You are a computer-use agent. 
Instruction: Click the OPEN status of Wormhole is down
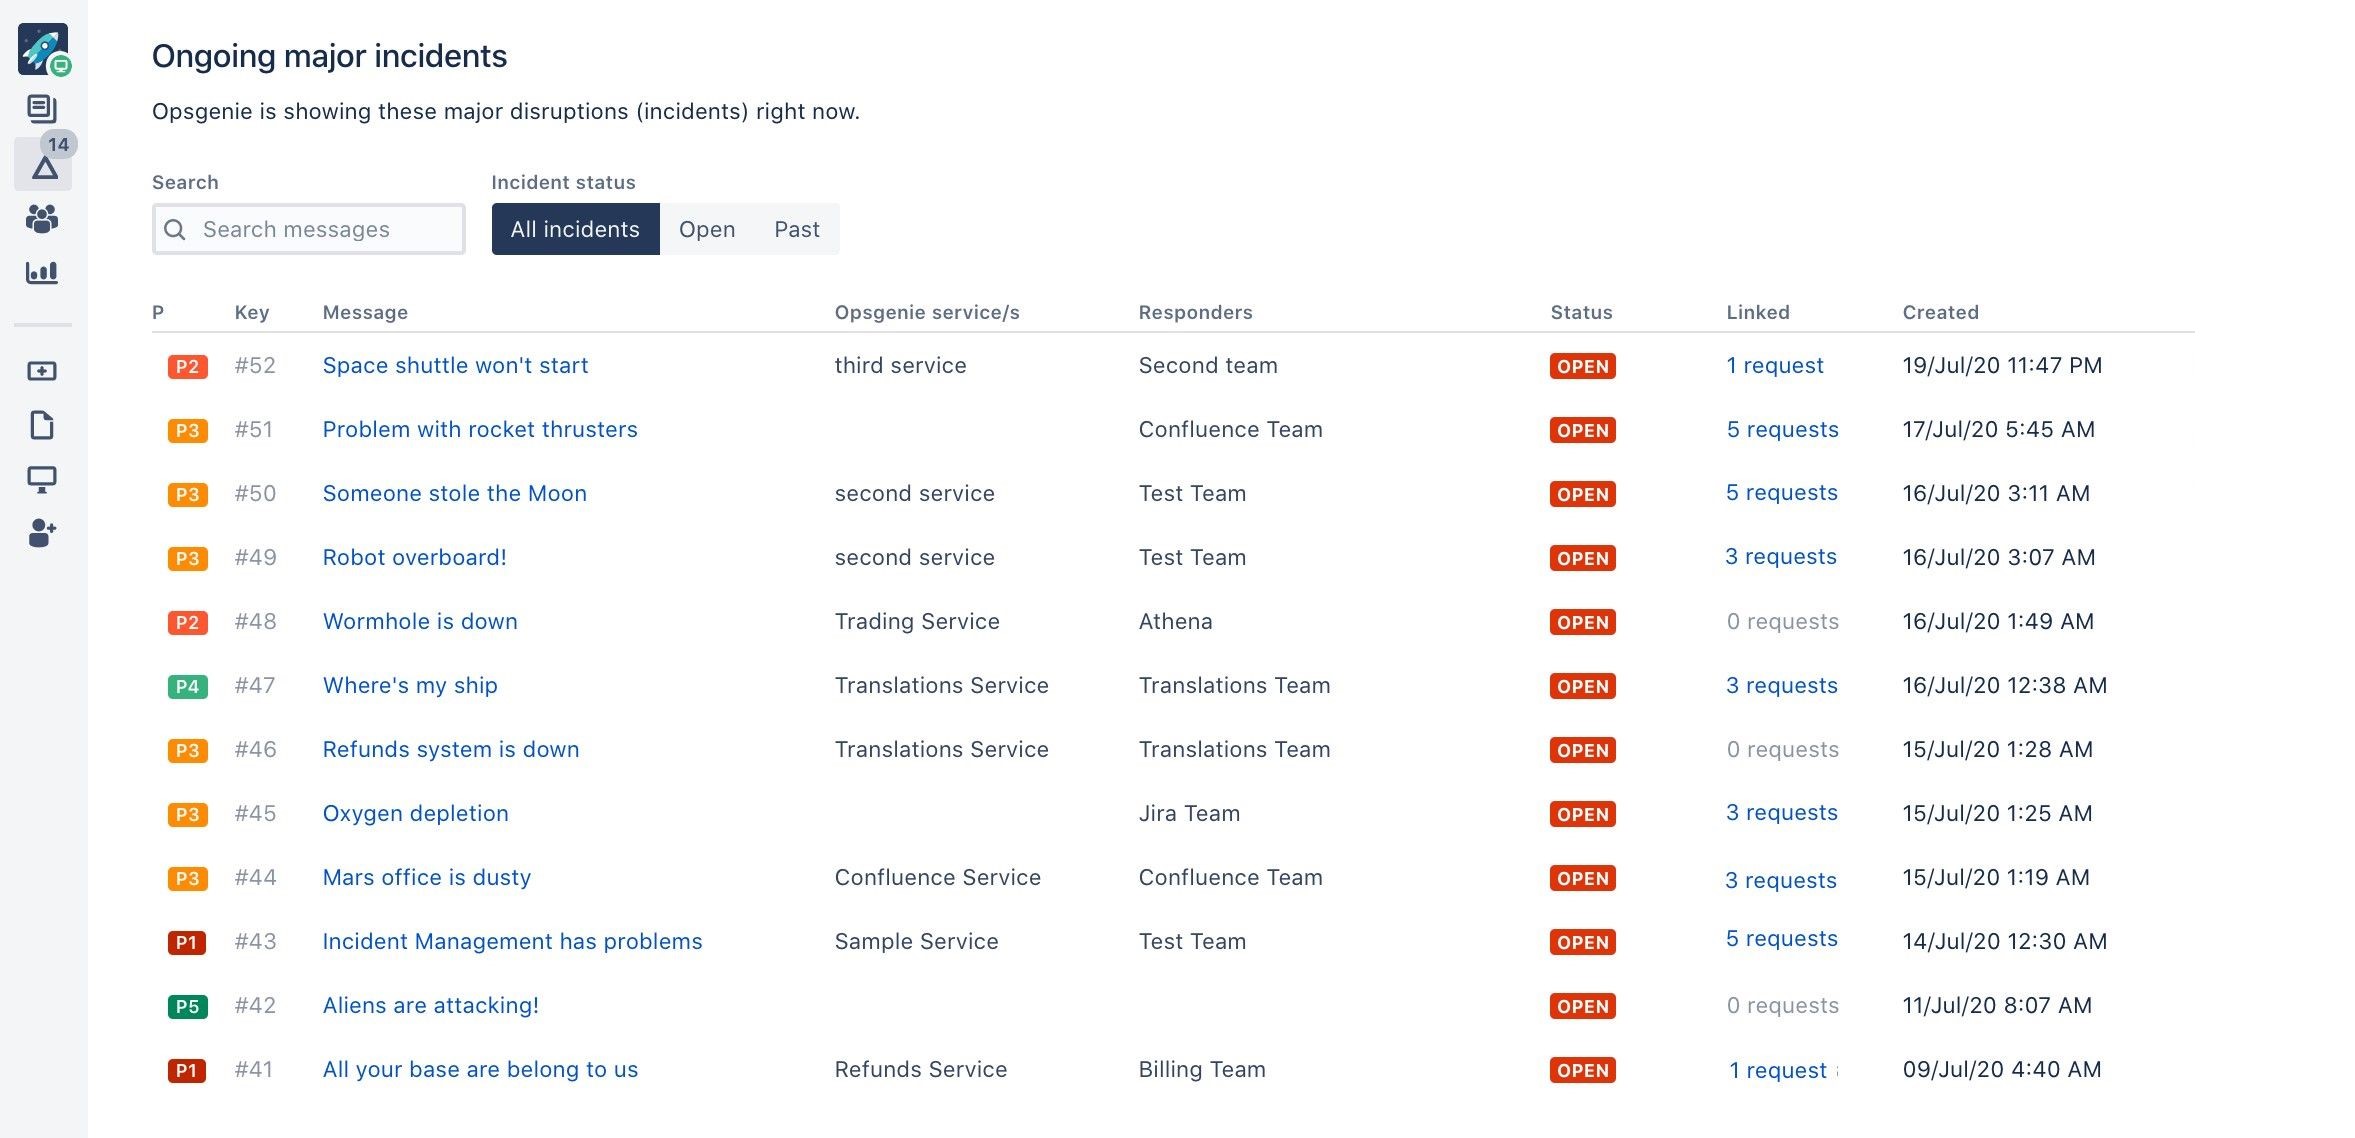(1583, 622)
